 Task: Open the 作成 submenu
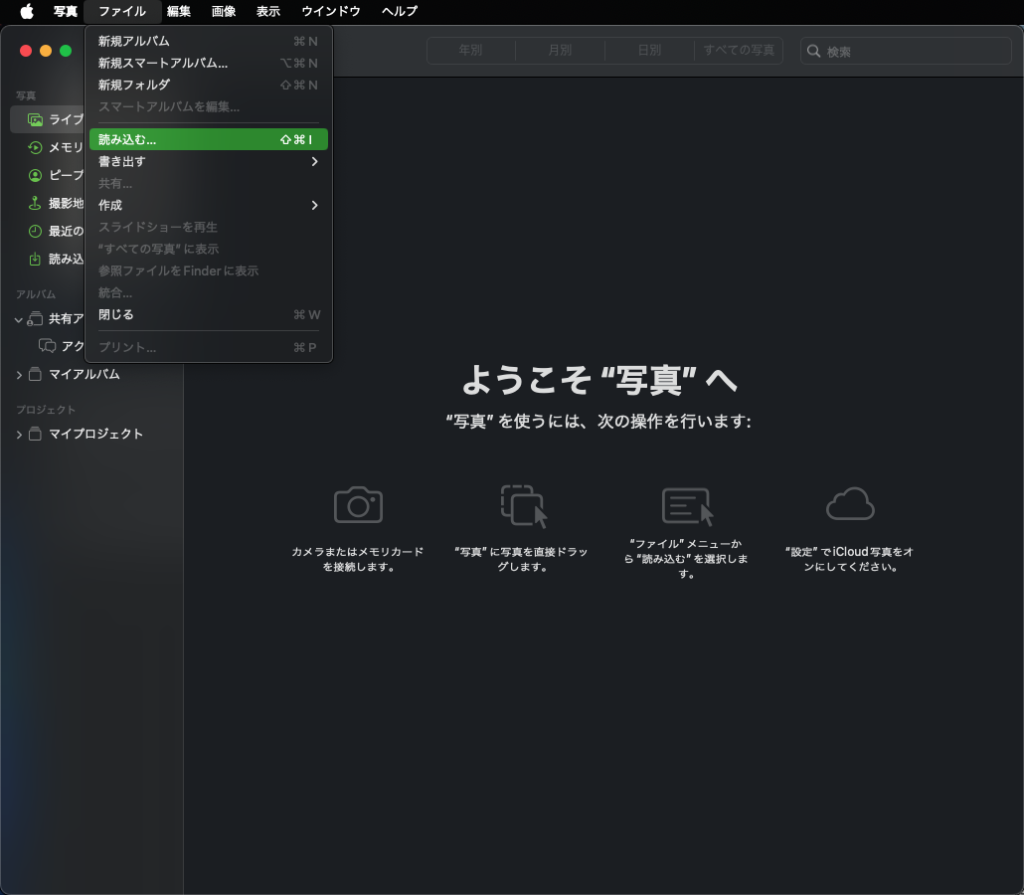click(x=208, y=205)
